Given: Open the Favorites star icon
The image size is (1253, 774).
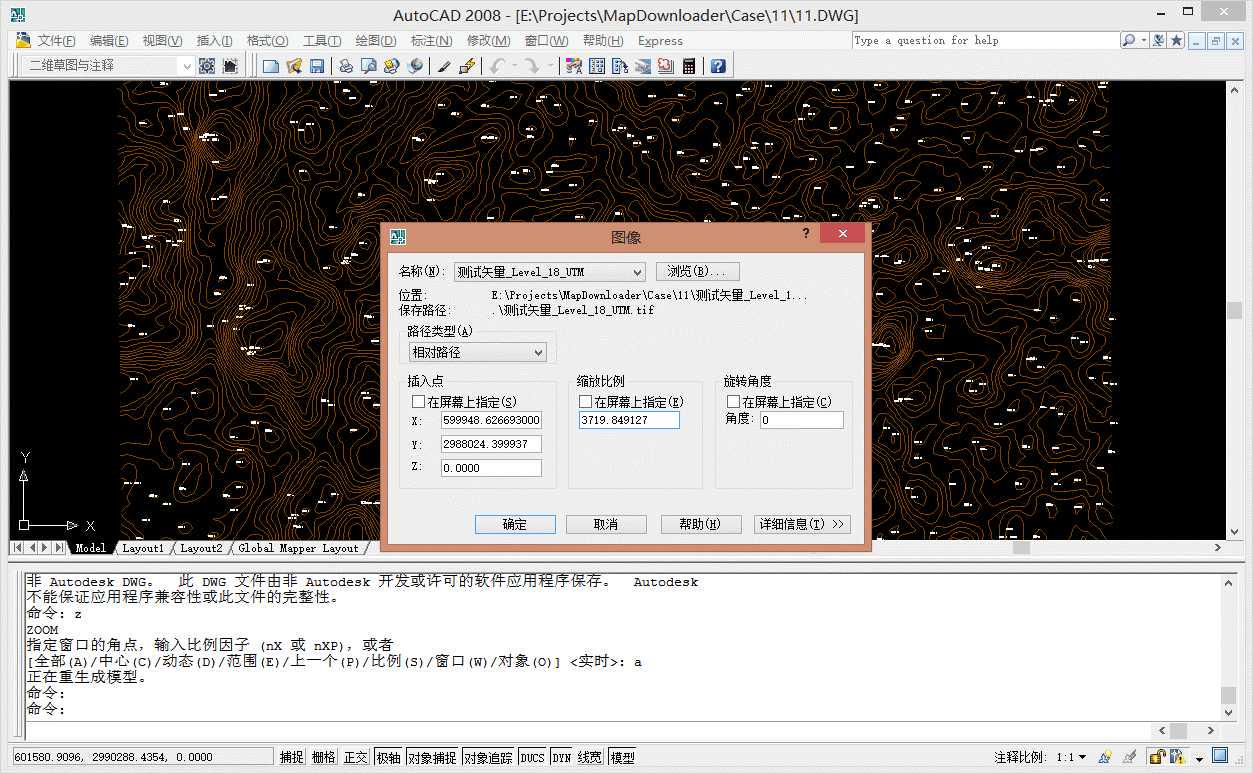Looking at the screenshot, I should (1177, 40).
